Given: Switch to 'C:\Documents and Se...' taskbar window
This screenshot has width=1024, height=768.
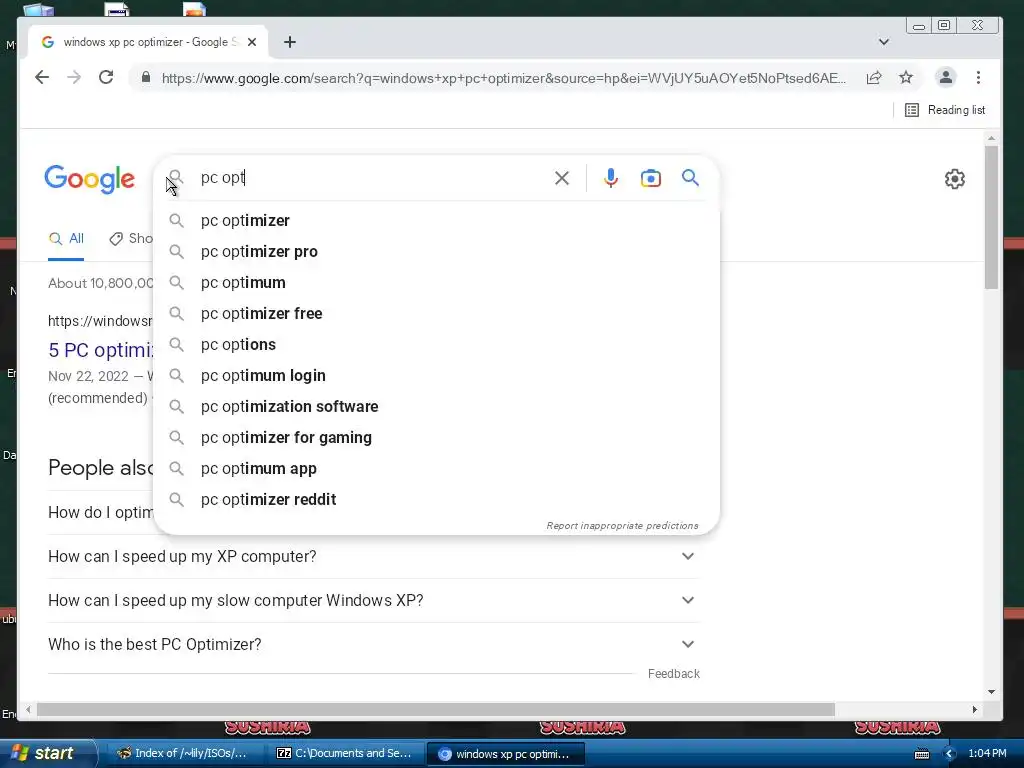Looking at the screenshot, I should click(344, 754).
